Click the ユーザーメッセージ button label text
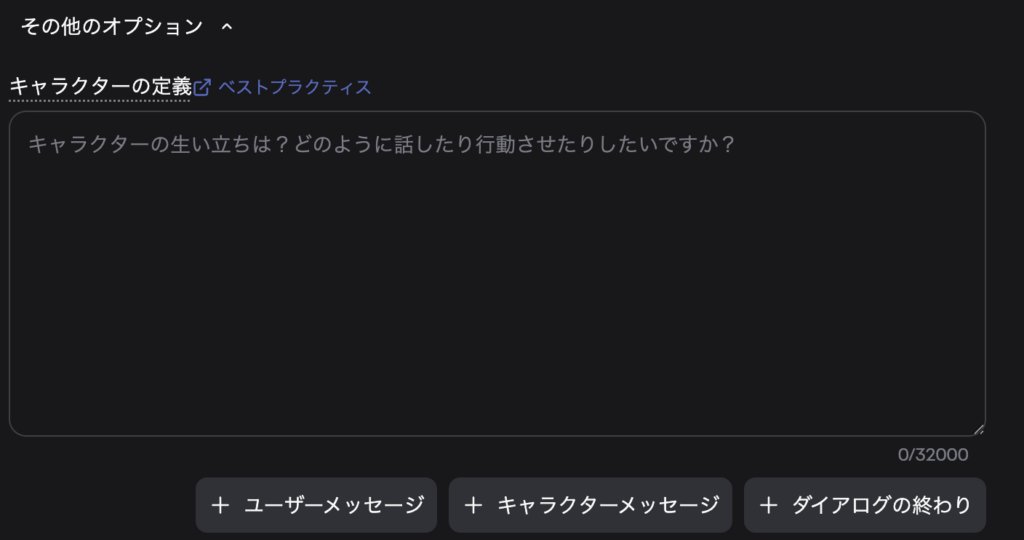The width and height of the screenshot is (1024, 540). (x=334, y=505)
